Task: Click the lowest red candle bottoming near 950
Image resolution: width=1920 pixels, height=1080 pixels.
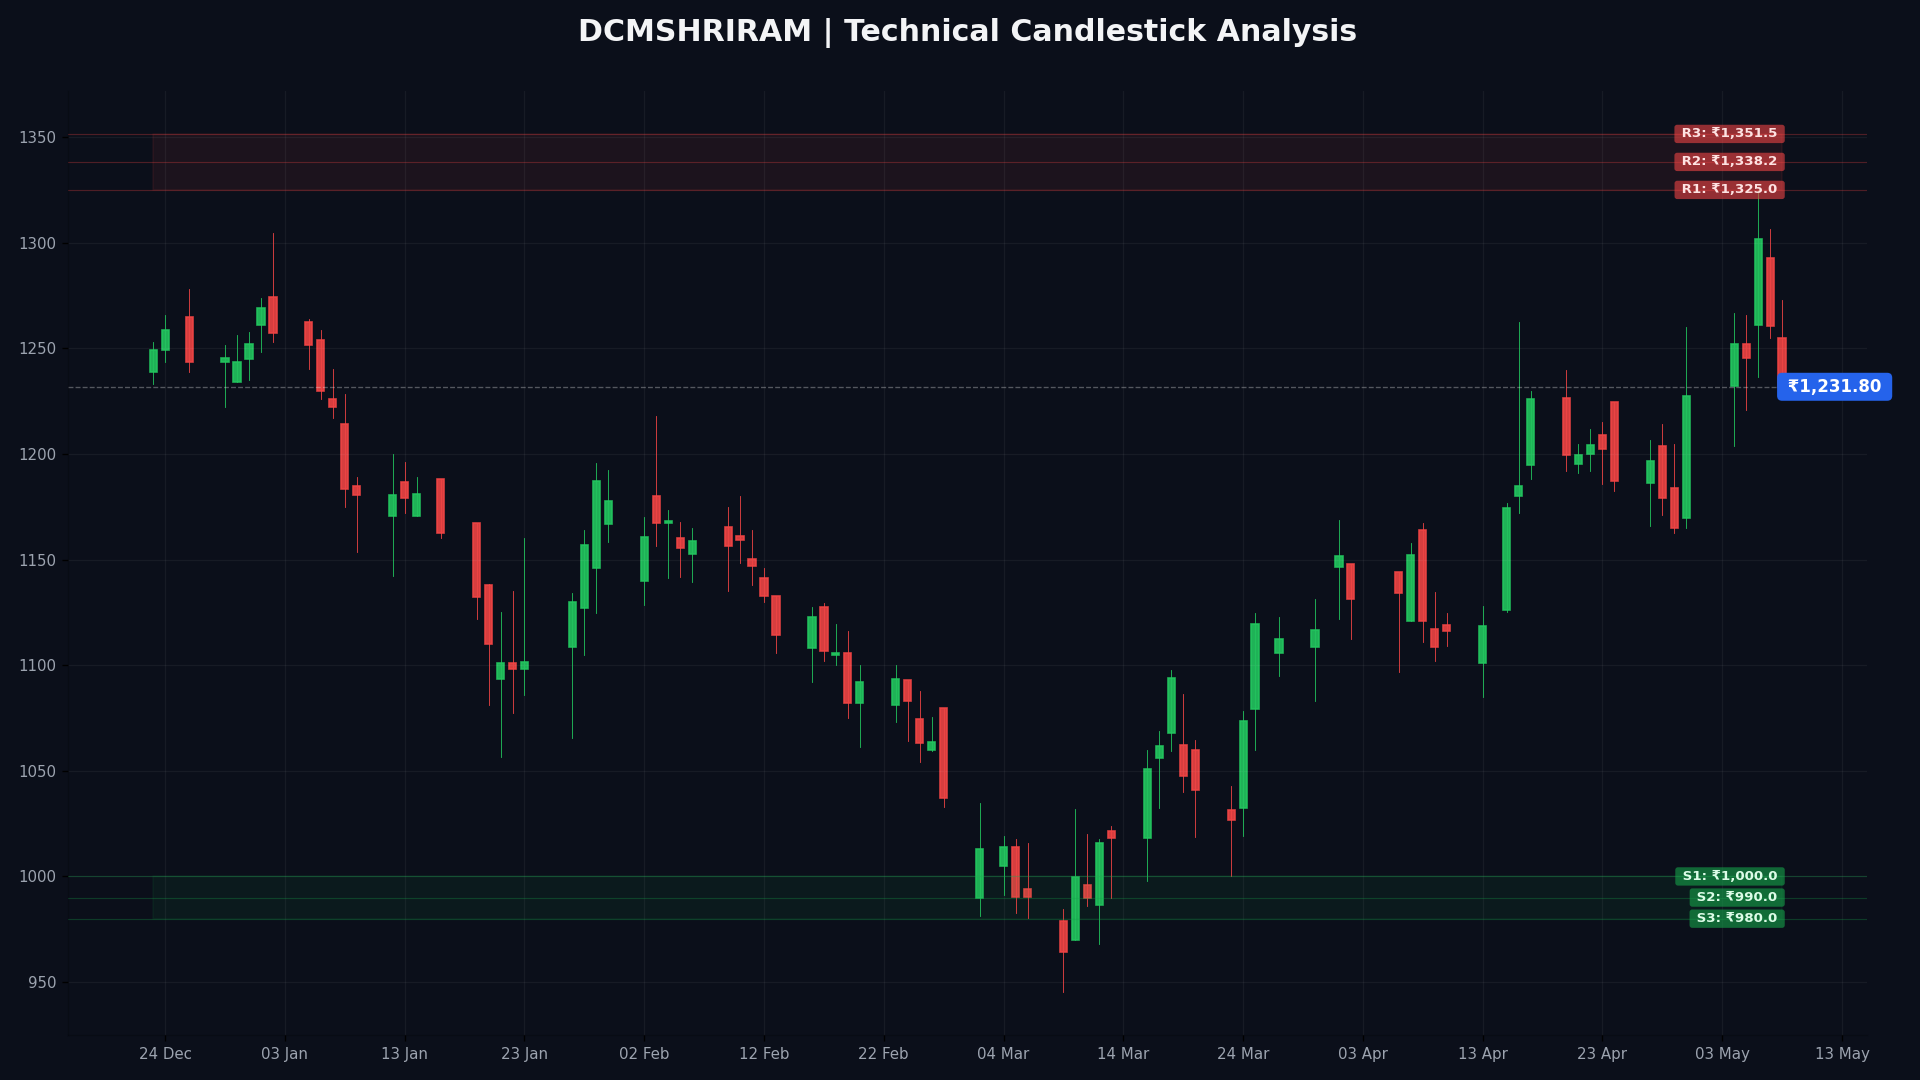Action: coord(1063,936)
